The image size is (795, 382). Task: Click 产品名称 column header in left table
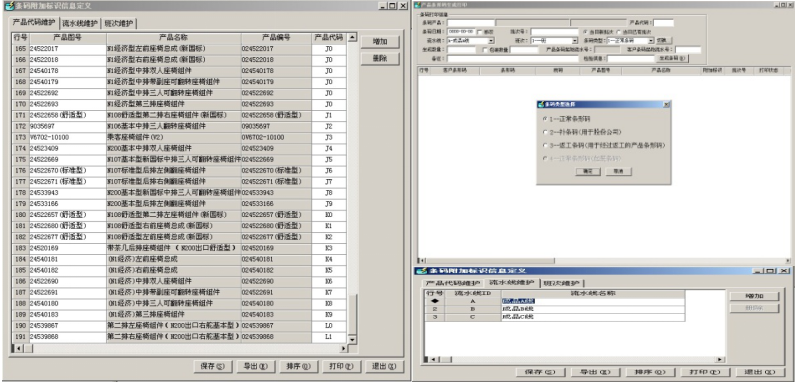tap(174, 38)
